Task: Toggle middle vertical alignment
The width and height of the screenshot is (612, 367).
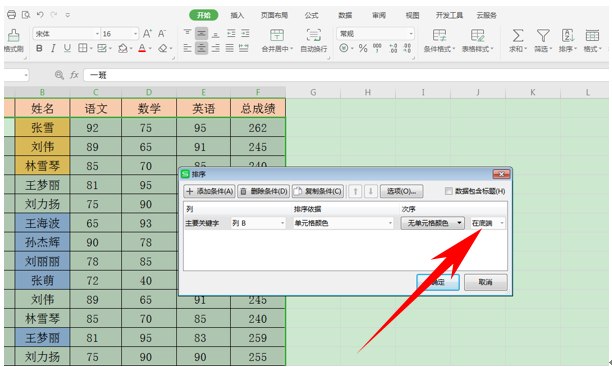Action: [201, 34]
